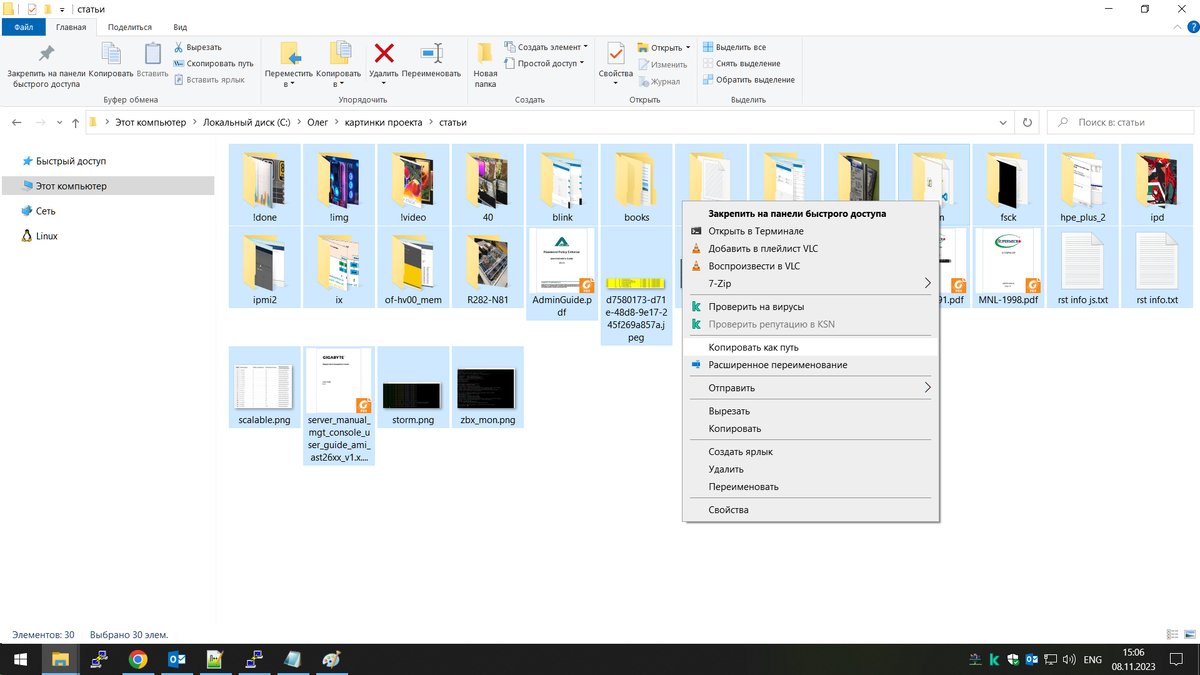Select the zbx_mon.png file
The image size is (1200, 675).
[x=487, y=388]
